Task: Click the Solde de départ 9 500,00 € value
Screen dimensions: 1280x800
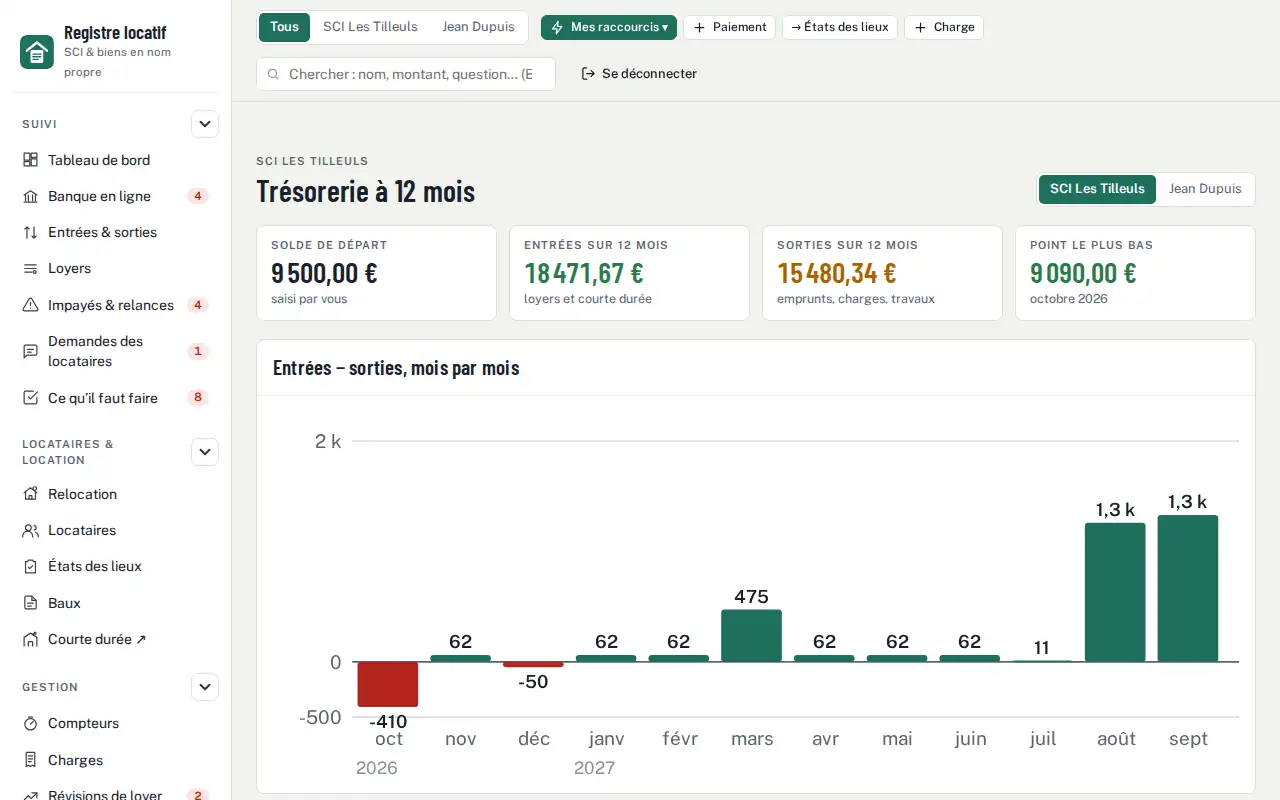Action: click(324, 273)
